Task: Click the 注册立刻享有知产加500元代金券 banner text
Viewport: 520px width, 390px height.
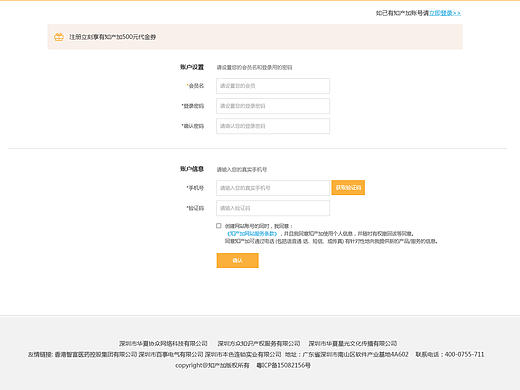Action: pos(112,37)
